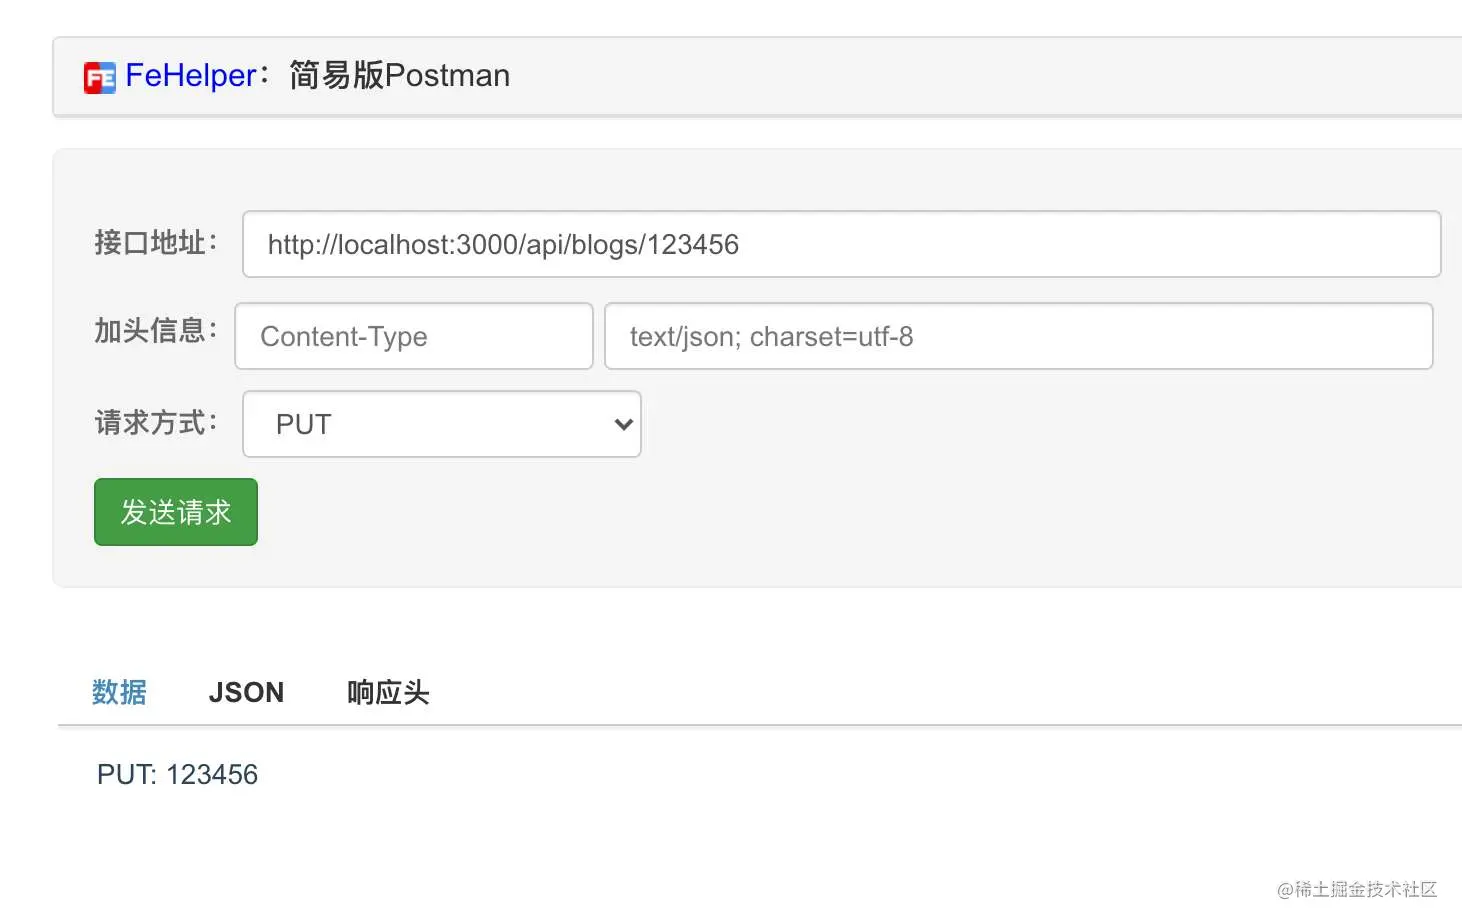The image size is (1462, 924).
Task: Expand method list via the chevron arrow
Action: tap(623, 425)
